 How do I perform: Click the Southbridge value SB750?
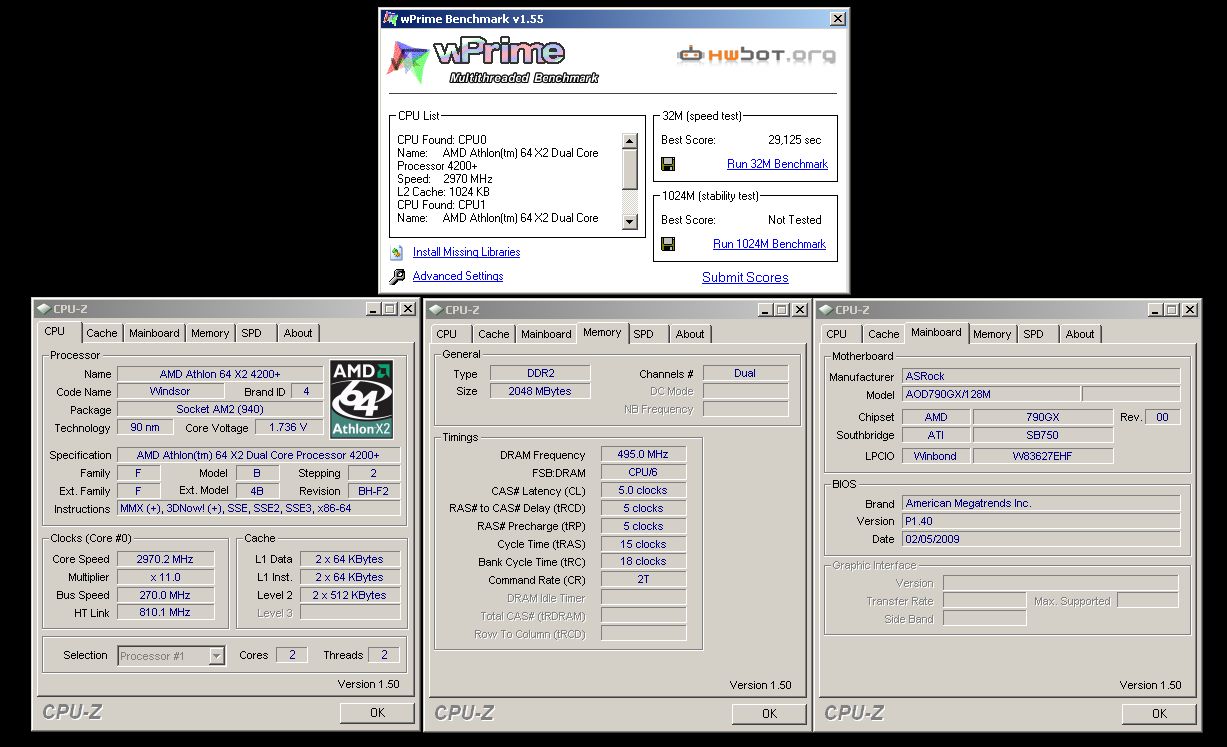point(1042,435)
